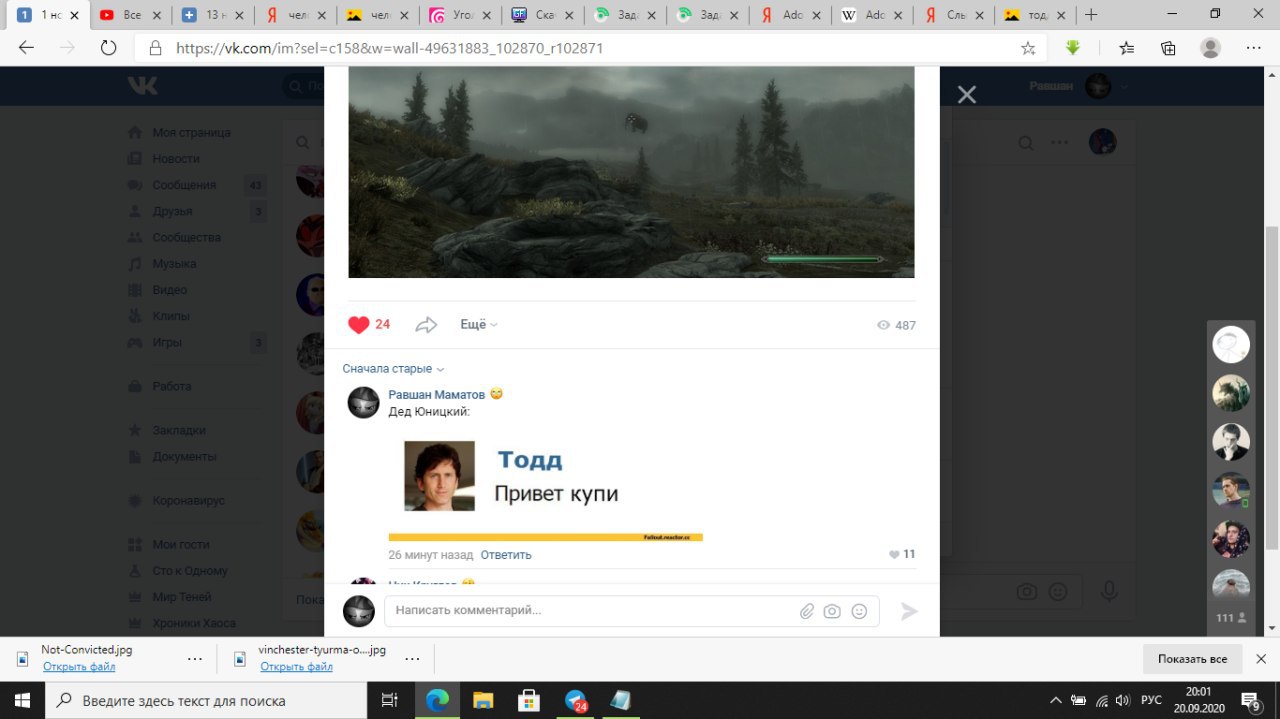Like the comment with 11 likes
The width and height of the screenshot is (1280, 719).
pos(902,554)
